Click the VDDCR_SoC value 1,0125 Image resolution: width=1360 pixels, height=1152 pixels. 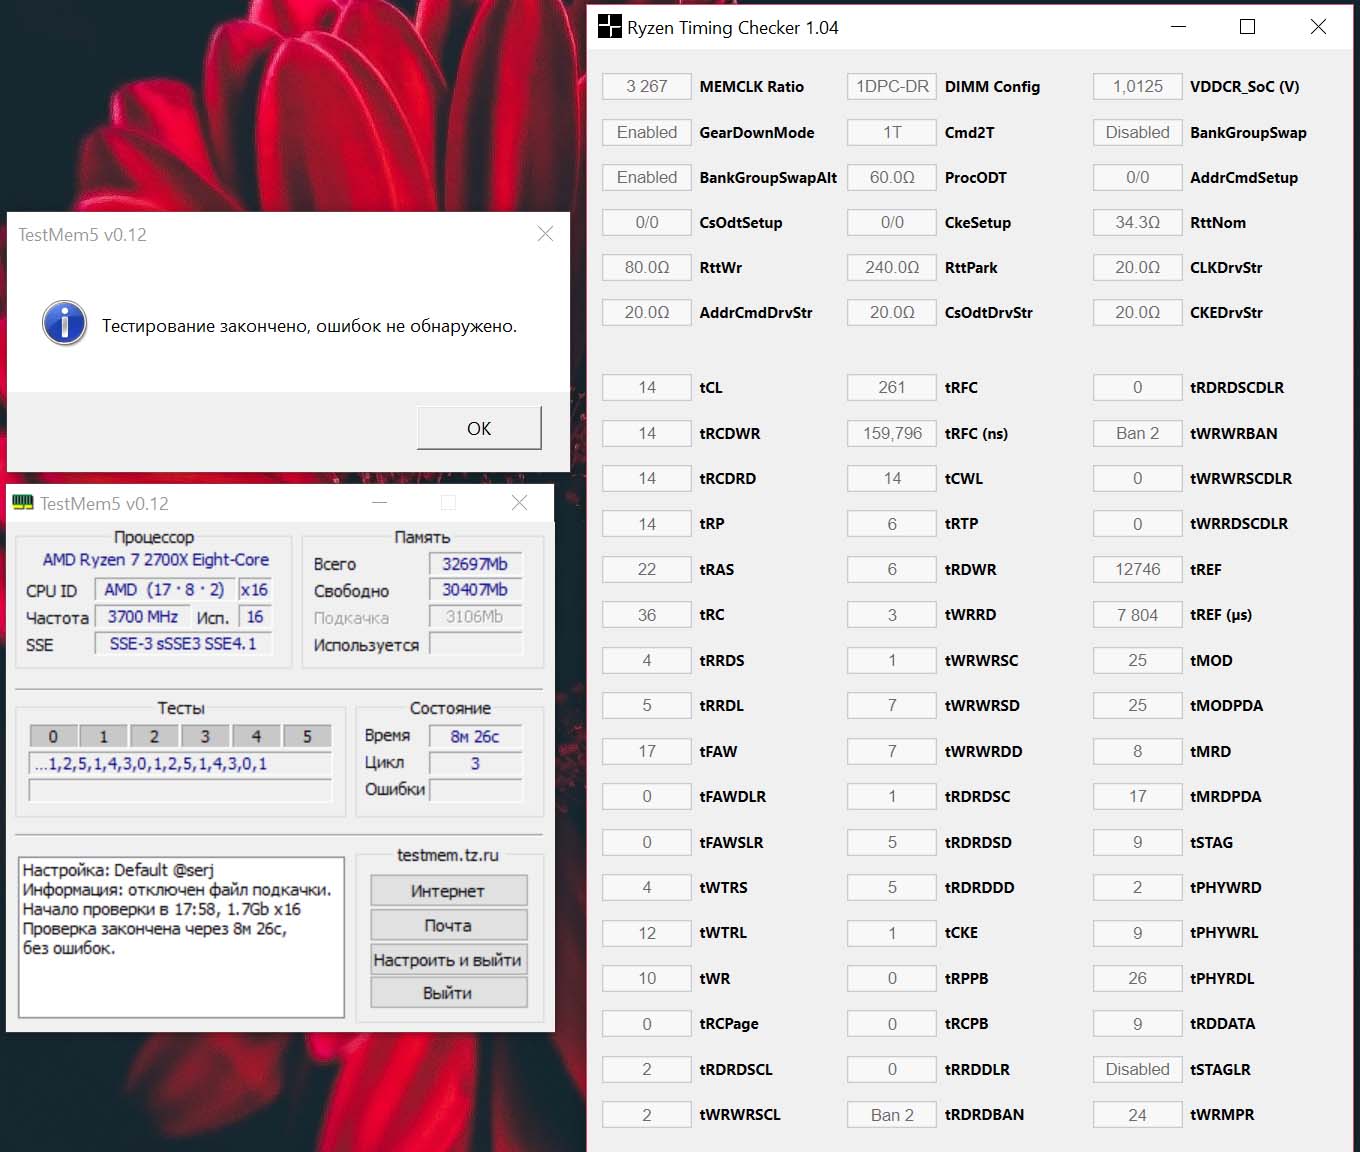(1138, 86)
